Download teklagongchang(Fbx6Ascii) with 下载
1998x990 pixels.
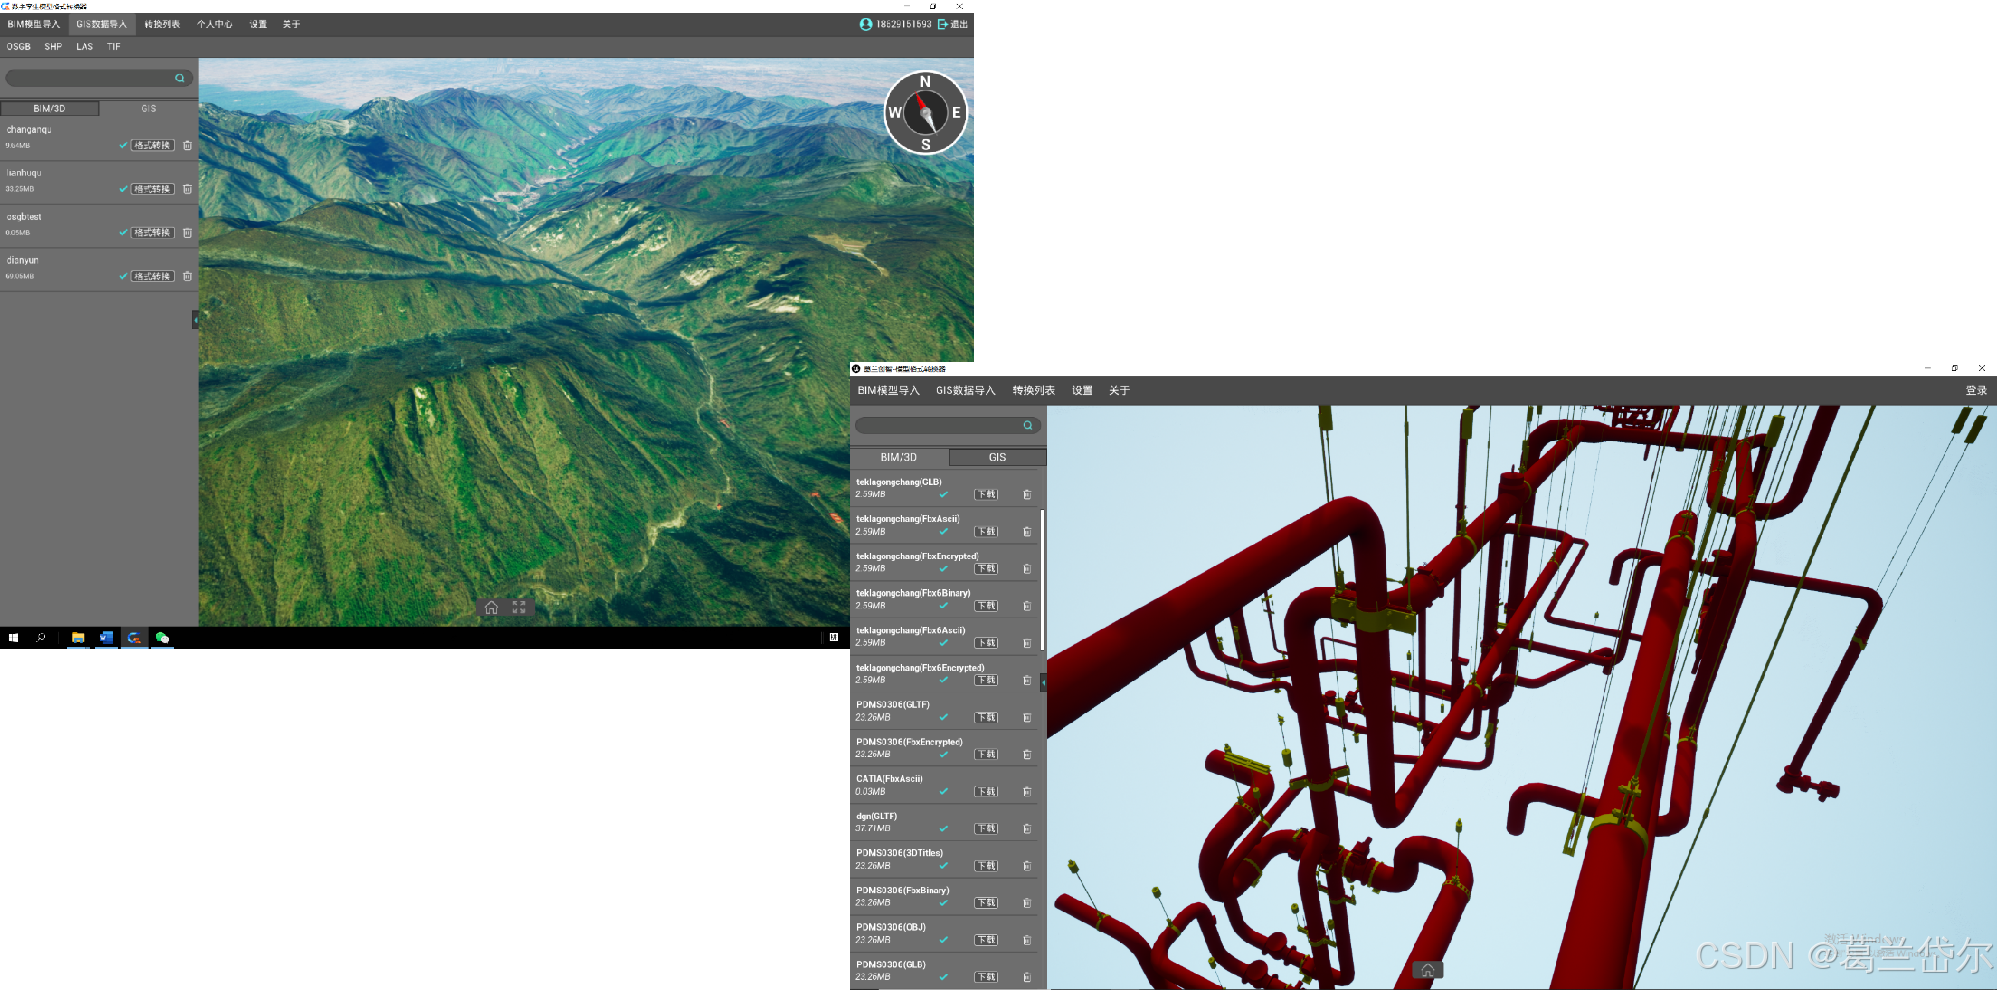pyautogui.click(x=986, y=643)
